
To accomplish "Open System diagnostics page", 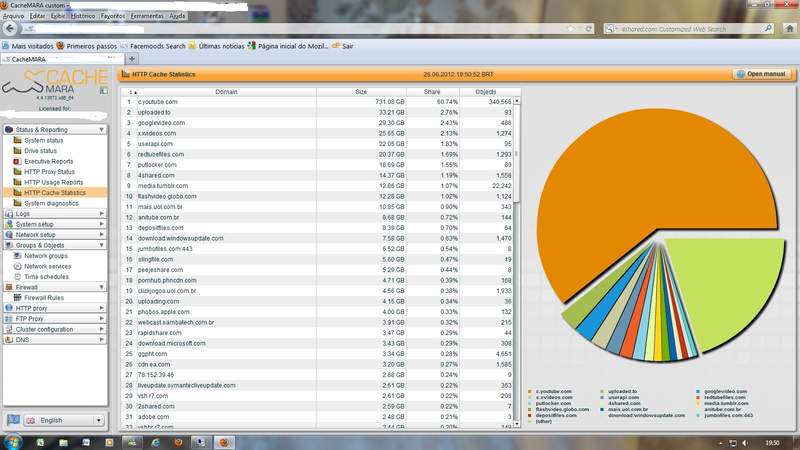I will click(51, 204).
